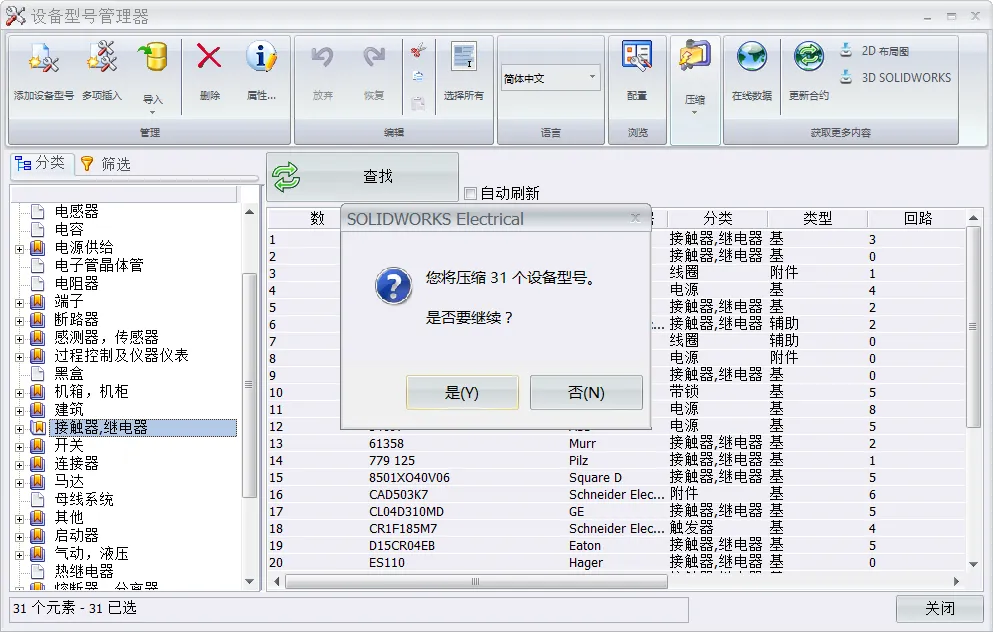This screenshot has width=993, height=632.
Task: Select the 电感器 tree item
Action: [x=77, y=212]
